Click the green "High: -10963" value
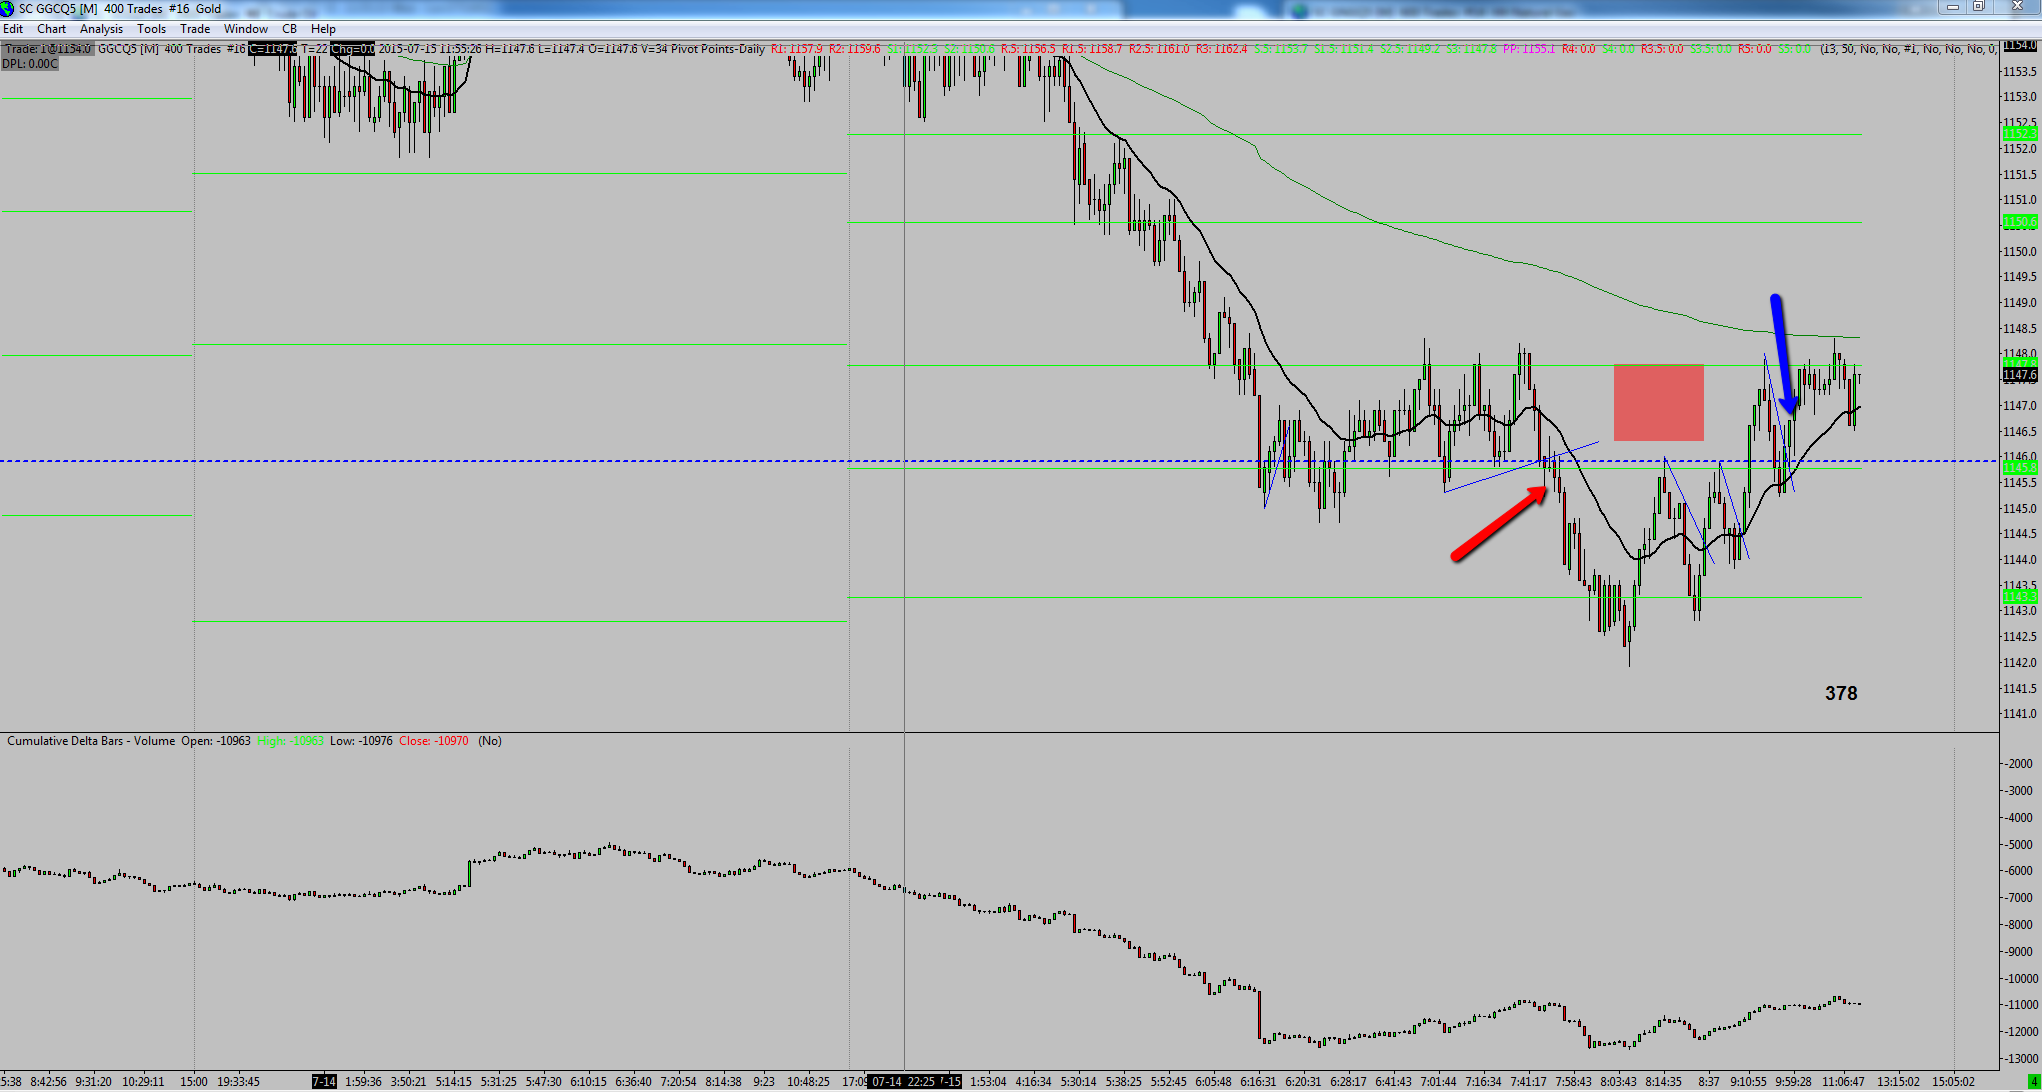The width and height of the screenshot is (2042, 1092). 290,741
